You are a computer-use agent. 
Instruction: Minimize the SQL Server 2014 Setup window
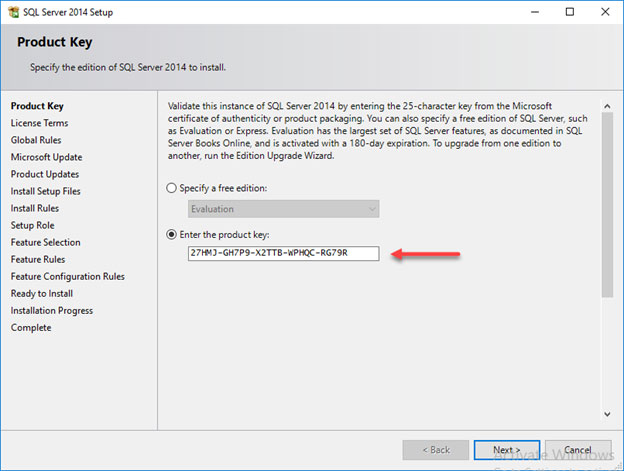pos(535,12)
